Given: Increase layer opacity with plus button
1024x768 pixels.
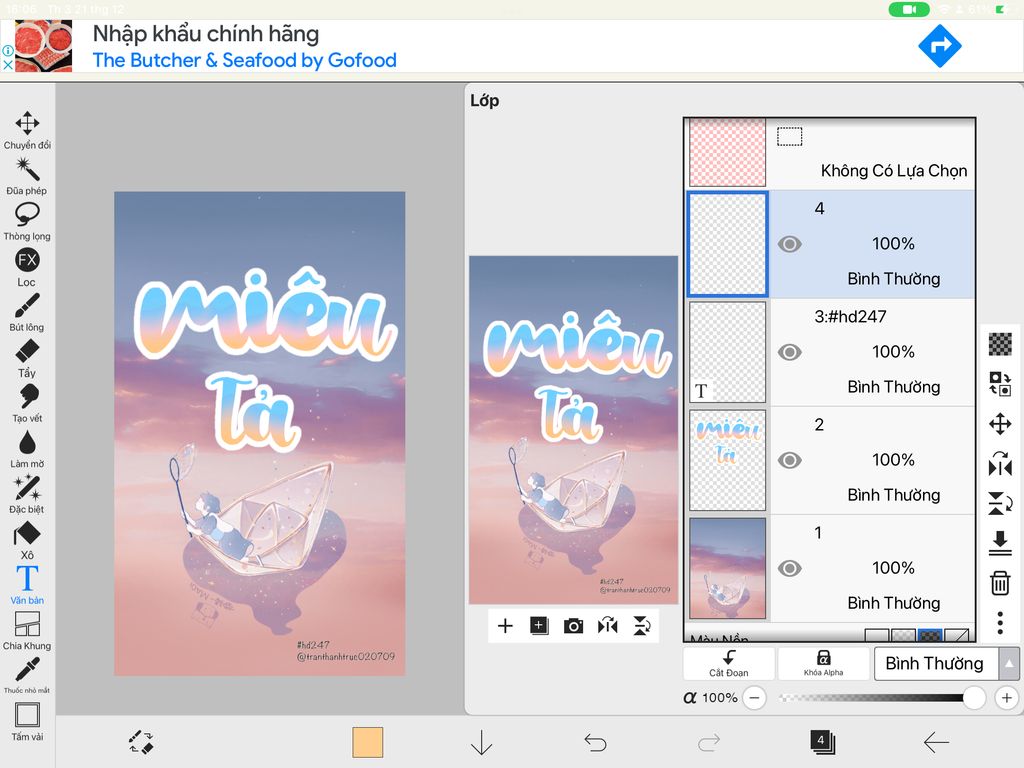Looking at the screenshot, I should (1006, 697).
